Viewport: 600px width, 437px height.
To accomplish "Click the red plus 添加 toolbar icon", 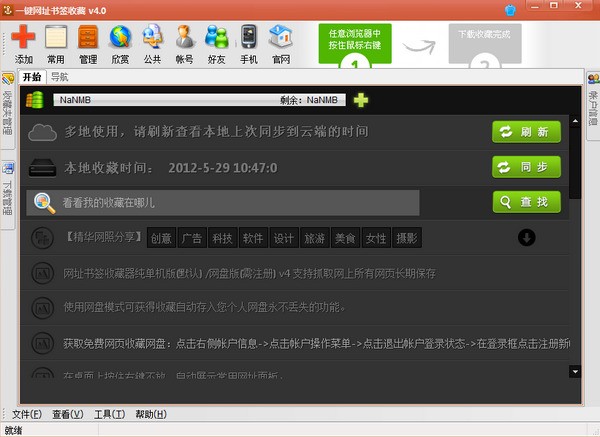I will coord(23,37).
